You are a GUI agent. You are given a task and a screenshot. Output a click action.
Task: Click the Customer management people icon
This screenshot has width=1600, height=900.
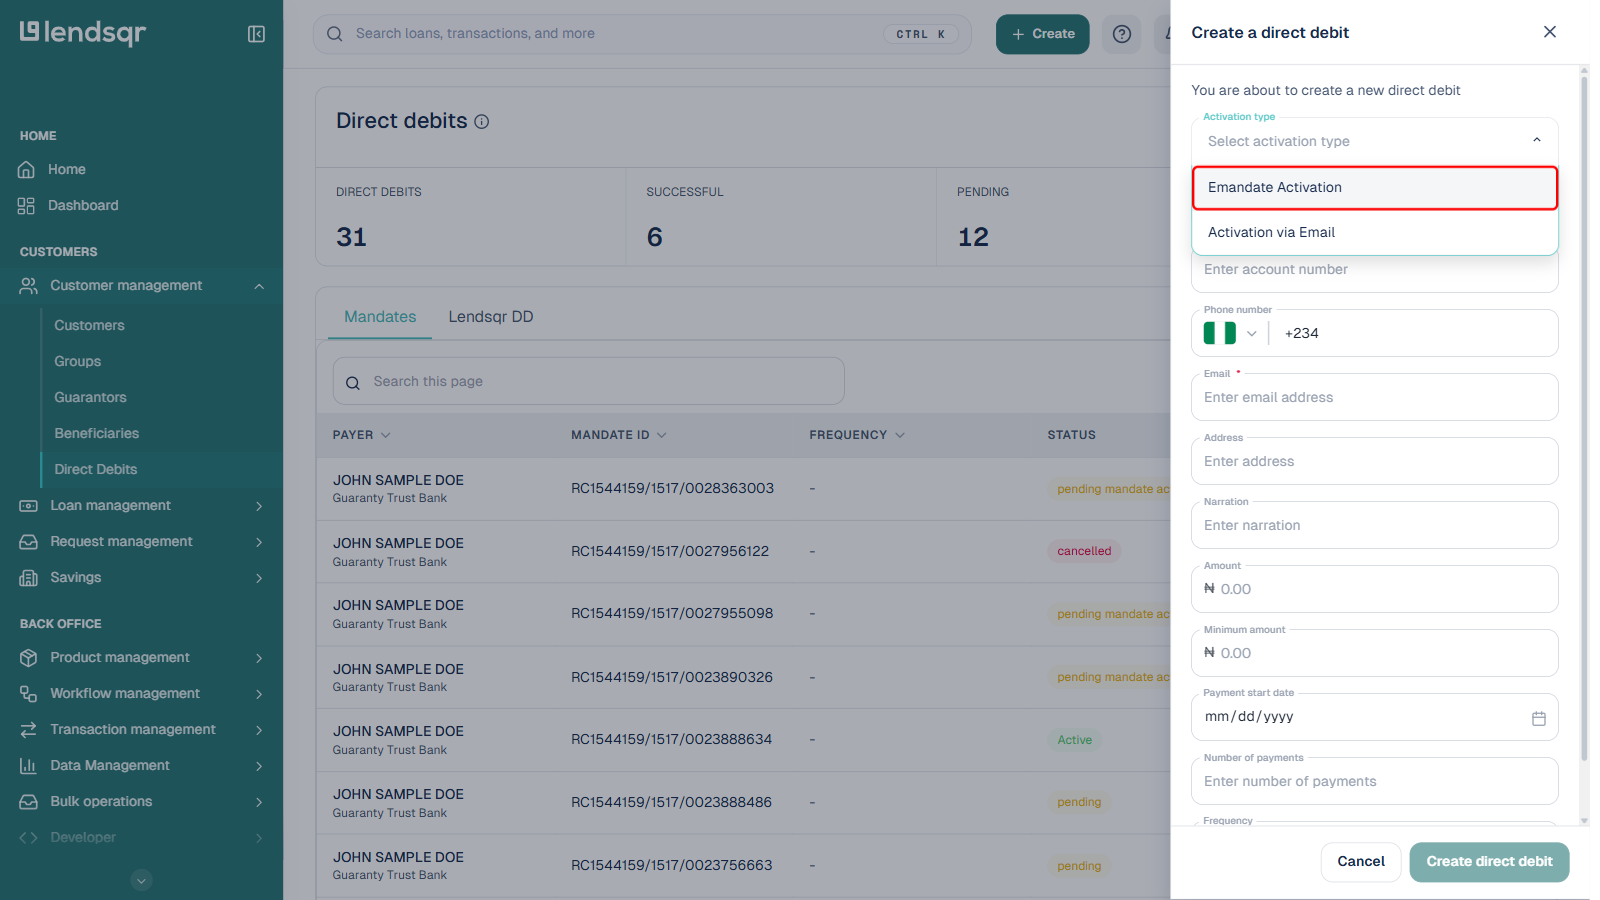coord(28,286)
